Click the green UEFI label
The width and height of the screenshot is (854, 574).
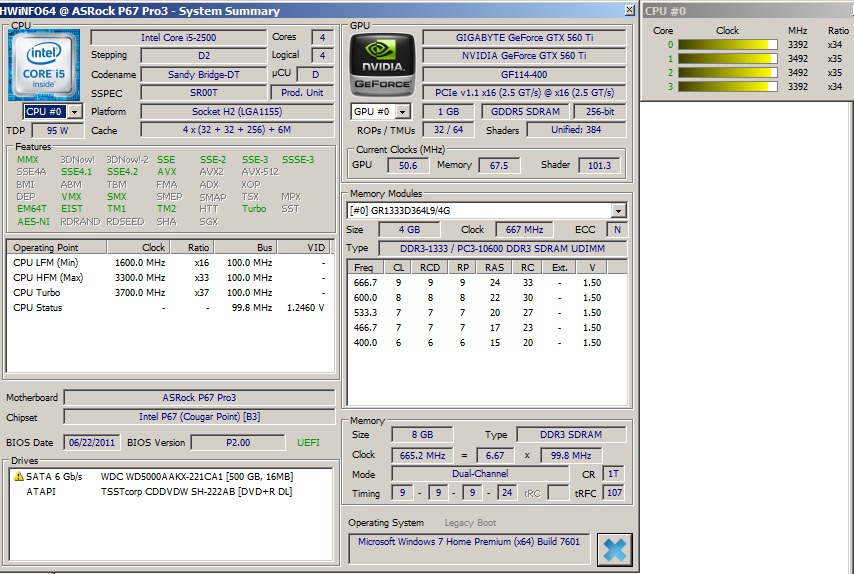308,443
